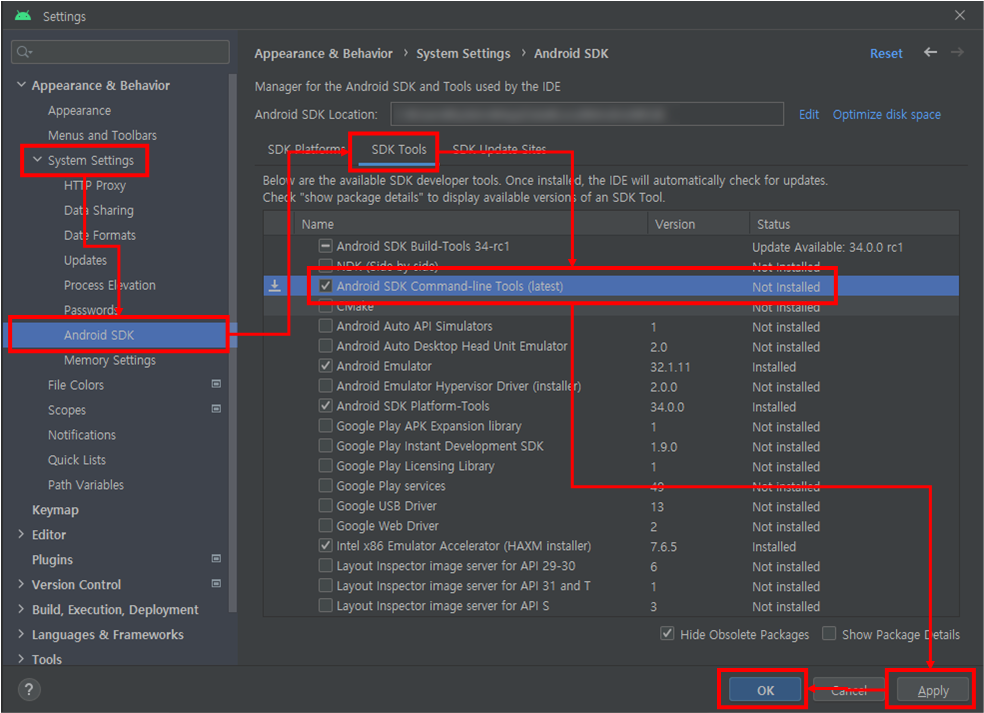
Task: Disable Hide Obsolete Packages
Action: [668, 634]
